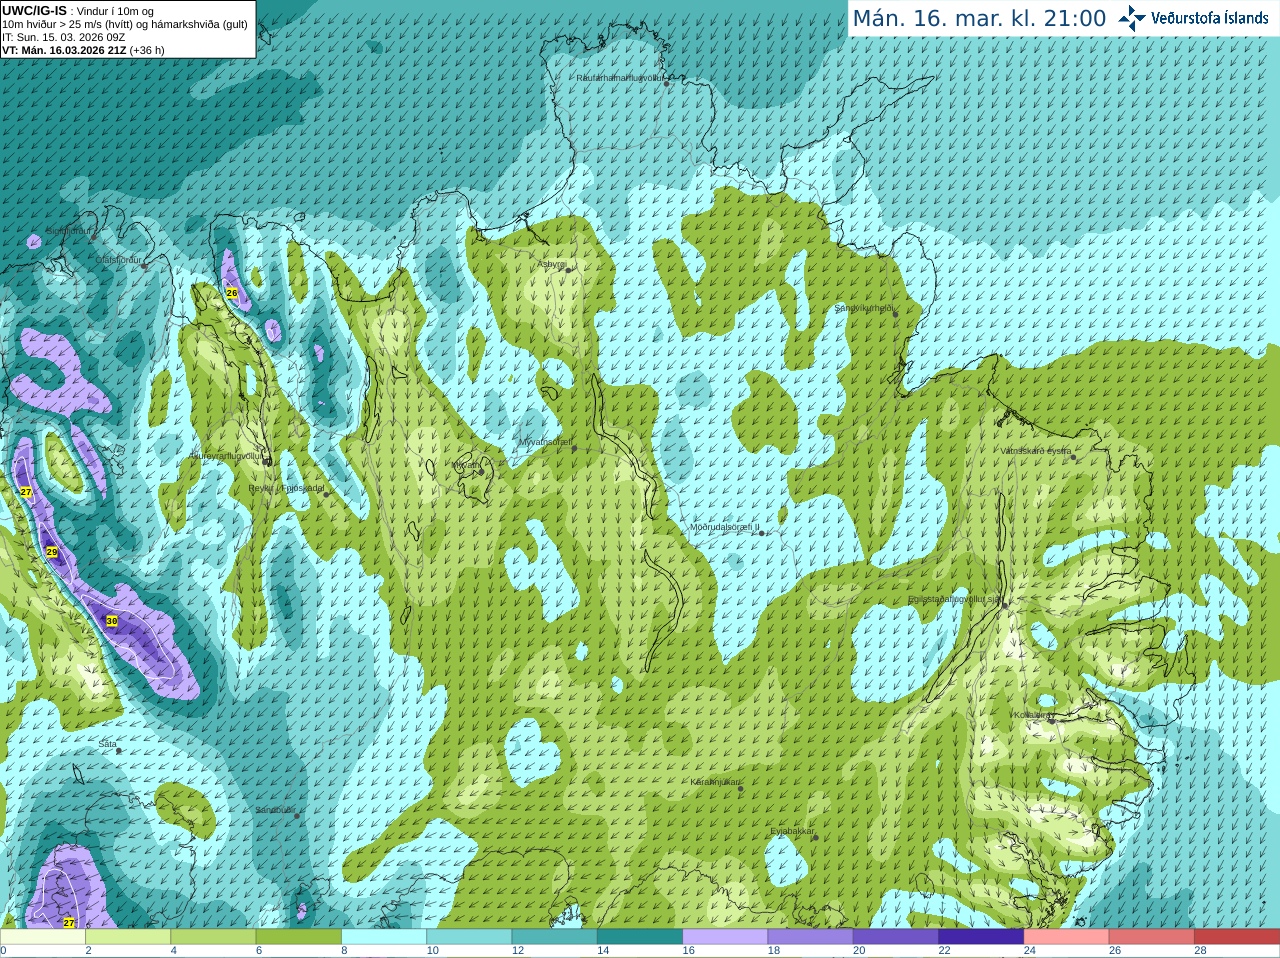This screenshot has height=958, width=1280.
Task: Click gust marker 27 located above marker 29
Action: [26, 493]
